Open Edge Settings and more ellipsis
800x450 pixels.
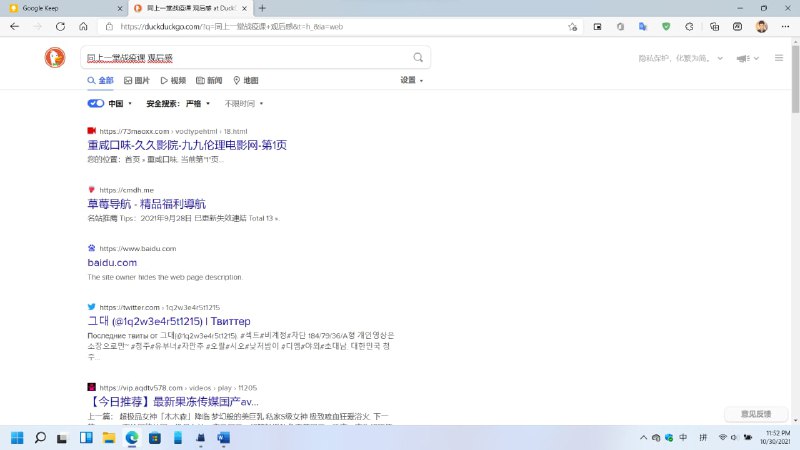[x=785, y=27]
